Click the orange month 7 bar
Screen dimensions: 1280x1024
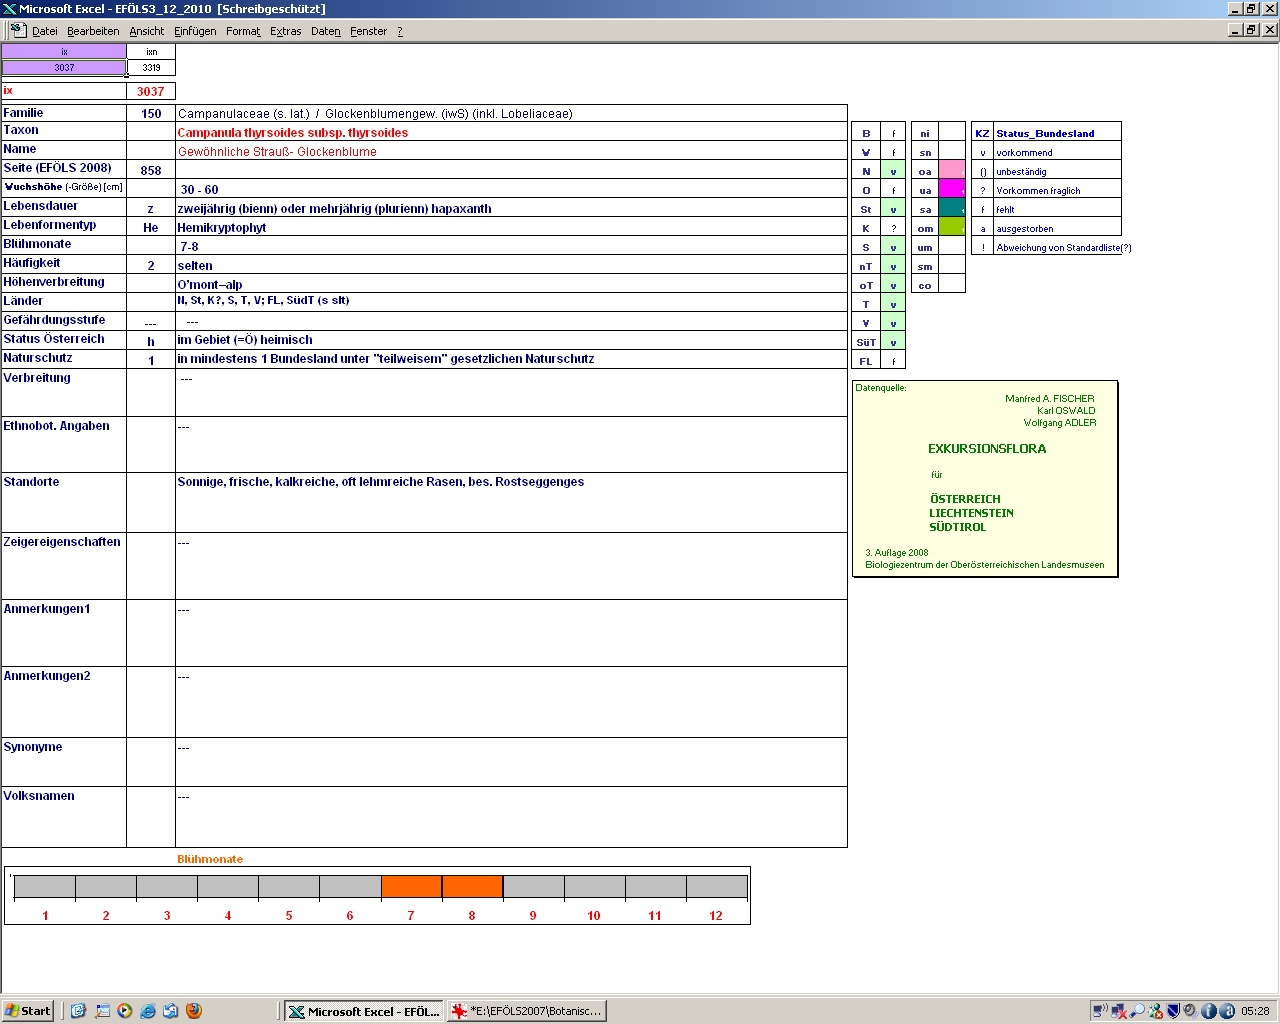pos(411,886)
